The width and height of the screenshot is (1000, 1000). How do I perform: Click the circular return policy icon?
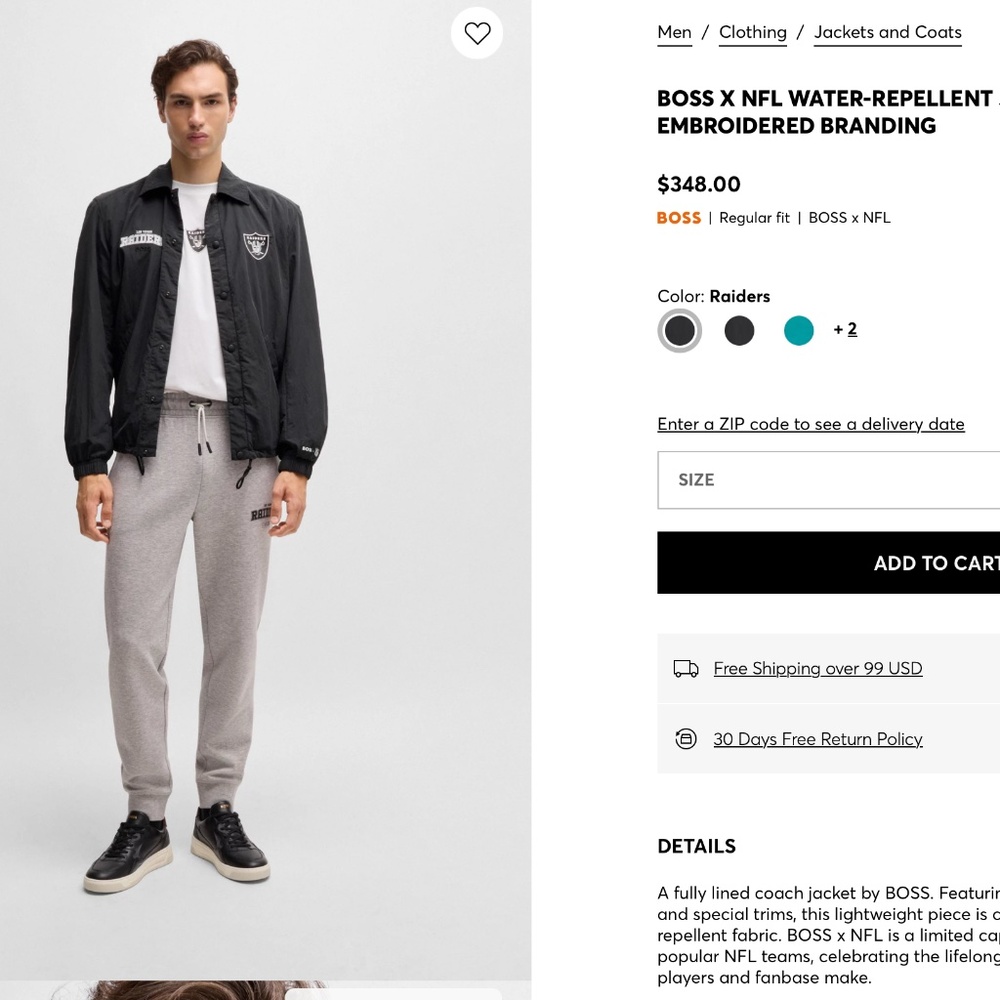(x=685, y=738)
